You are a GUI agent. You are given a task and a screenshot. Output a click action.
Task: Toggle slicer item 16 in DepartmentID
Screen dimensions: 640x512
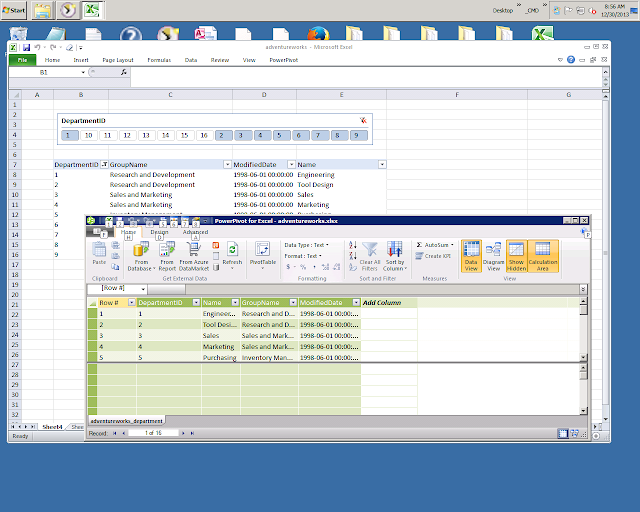tap(204, 135)
